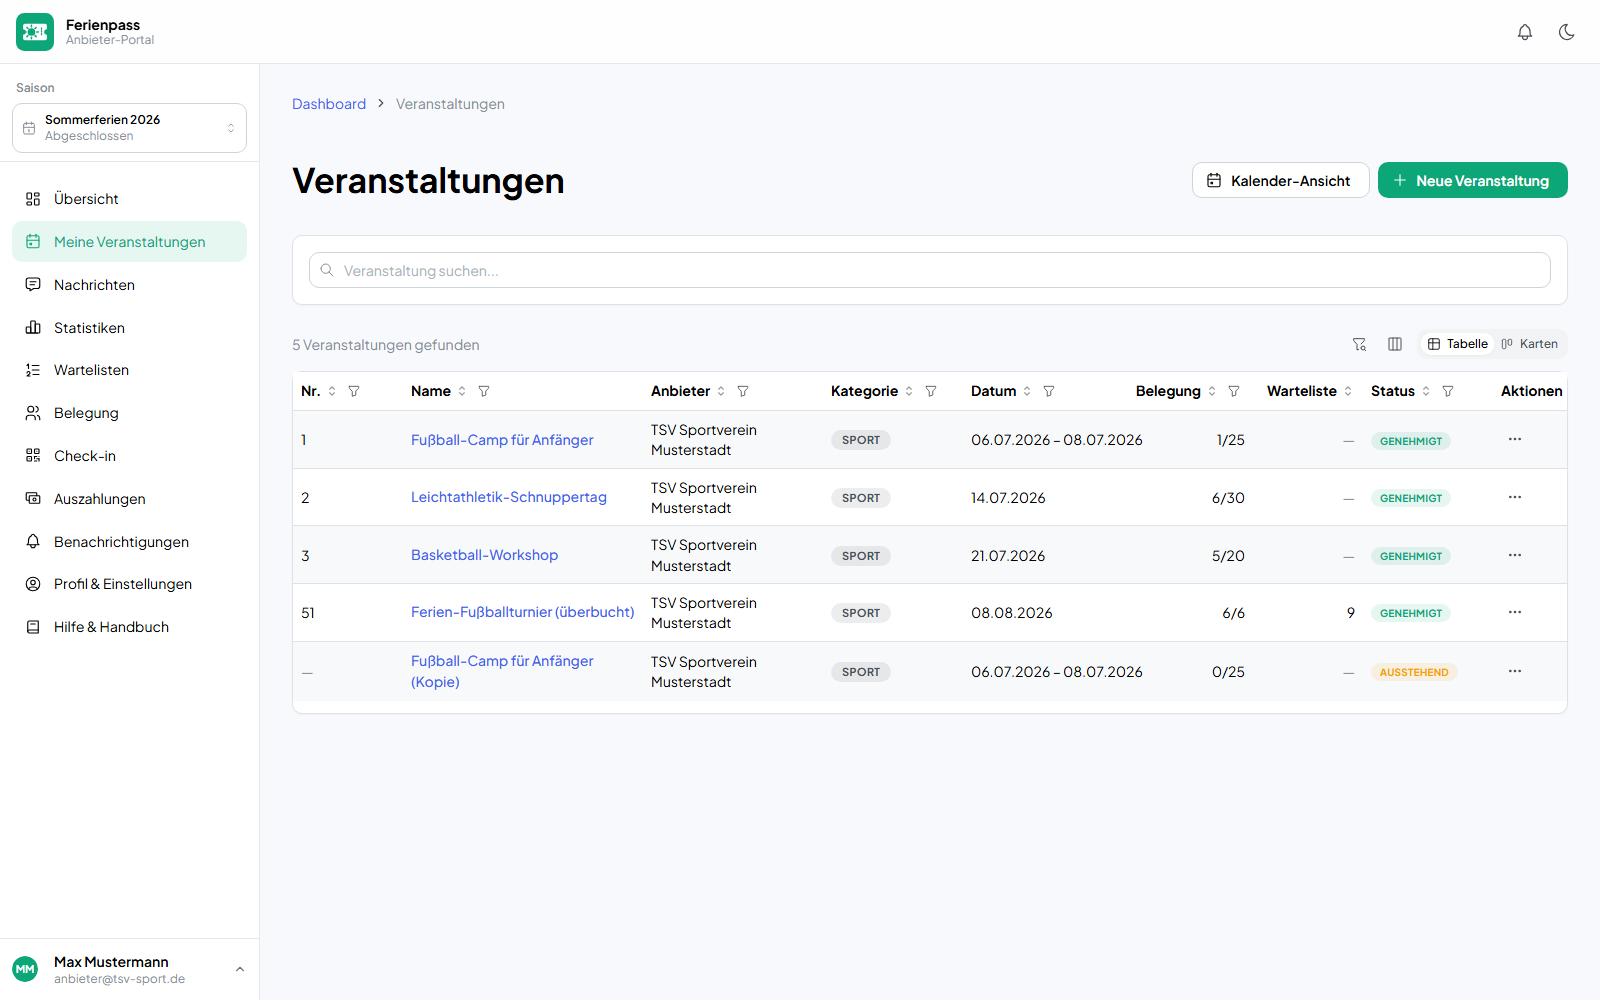Image resolution: width=1600 pixels, height=1000 pixels.
Task: Click the AUSSTEHEND status badge
Action: [x=1414, y=672]
